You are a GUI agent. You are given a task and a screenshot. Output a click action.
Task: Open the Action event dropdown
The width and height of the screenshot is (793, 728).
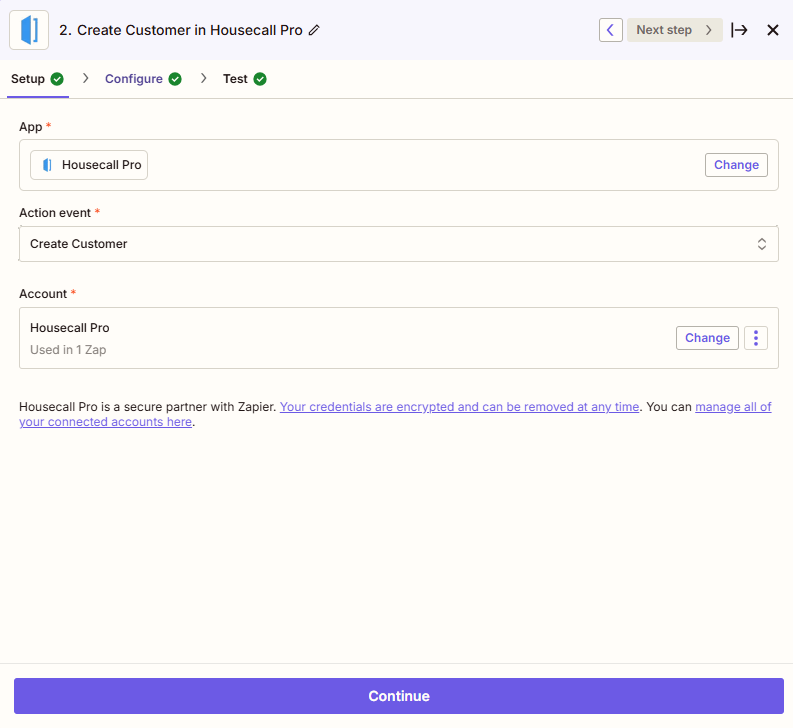pyautogui.click(x=399, y=244)
